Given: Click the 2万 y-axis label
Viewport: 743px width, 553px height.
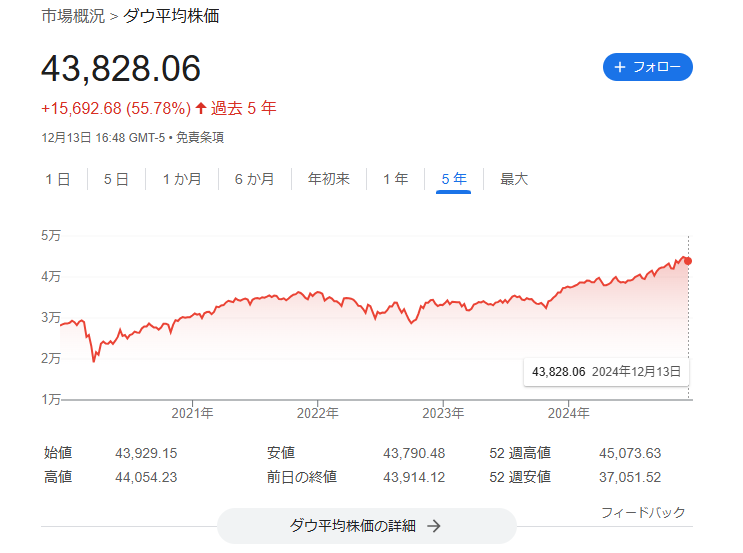Looking at the screenshot, I should 51,358.
